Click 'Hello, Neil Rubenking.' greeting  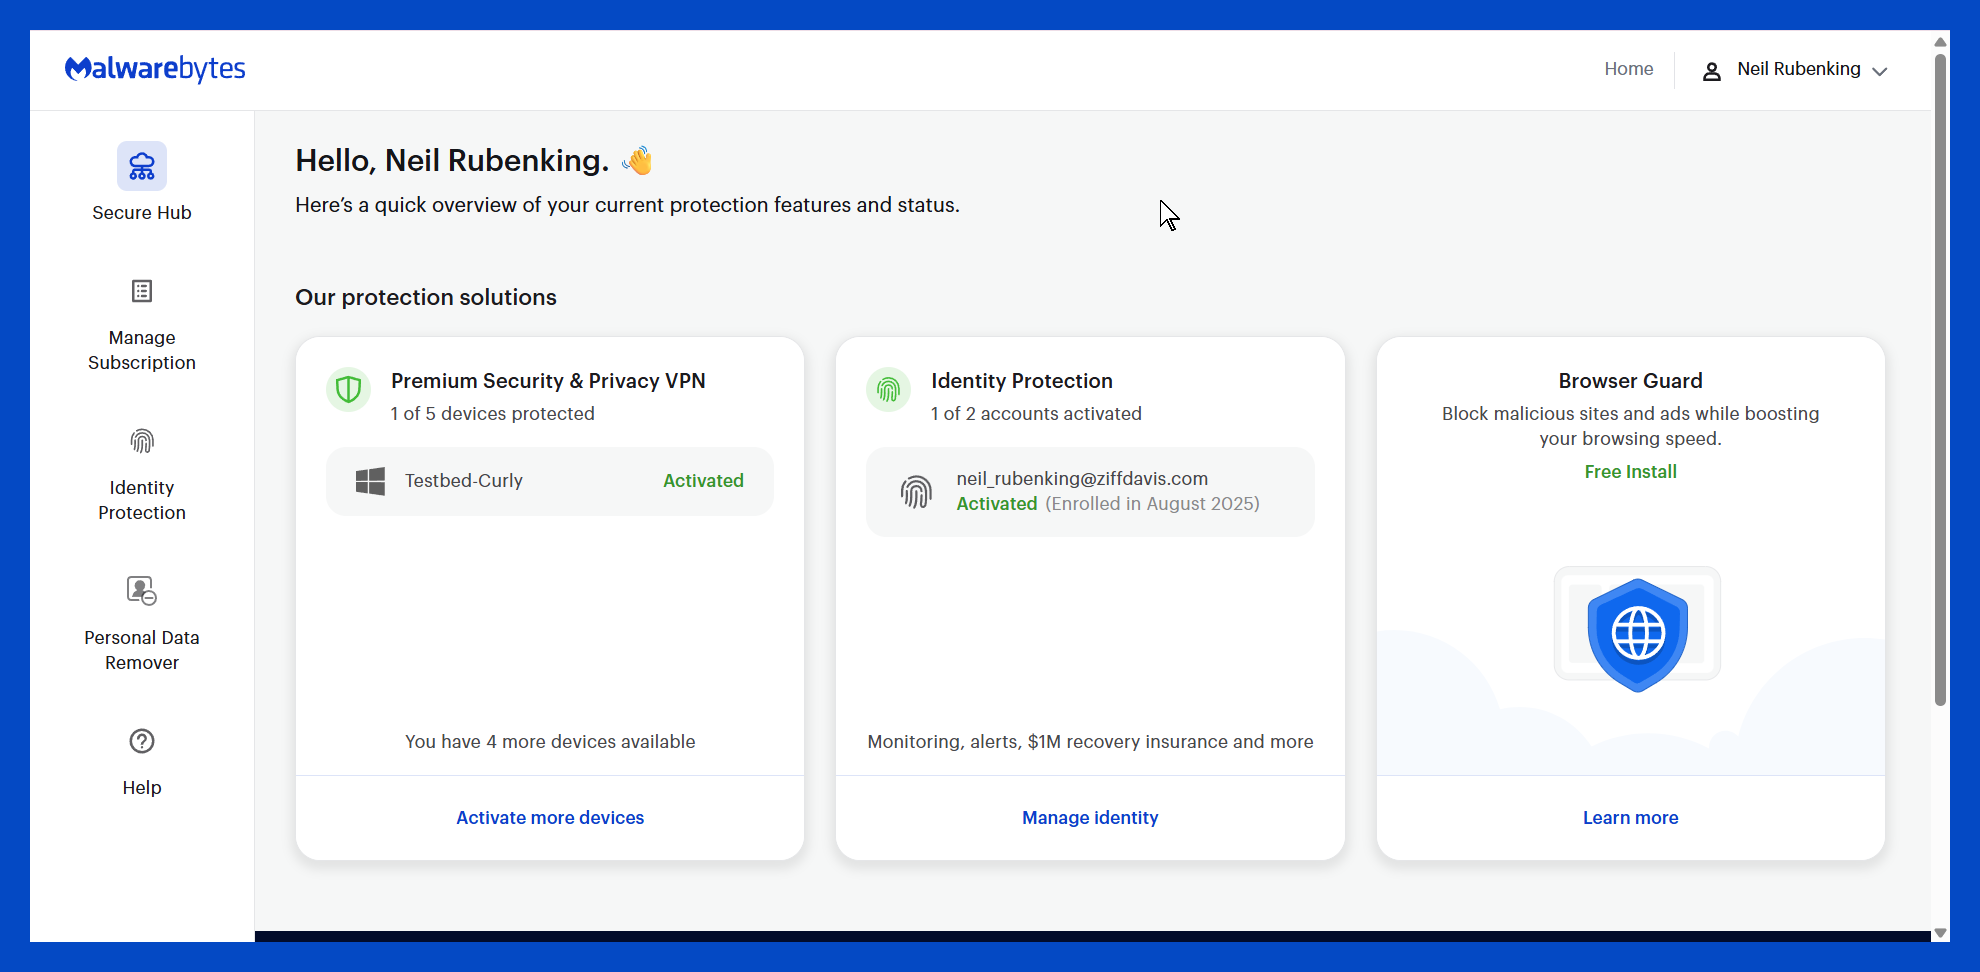452,161
